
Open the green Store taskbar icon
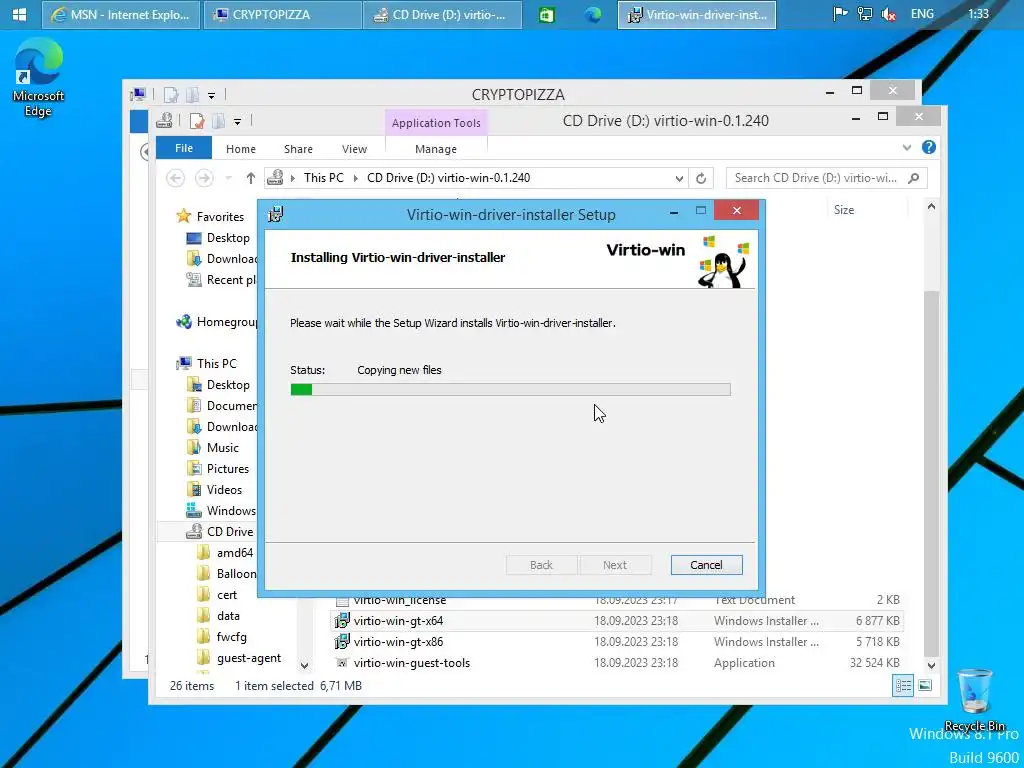[x=547, y=14]
